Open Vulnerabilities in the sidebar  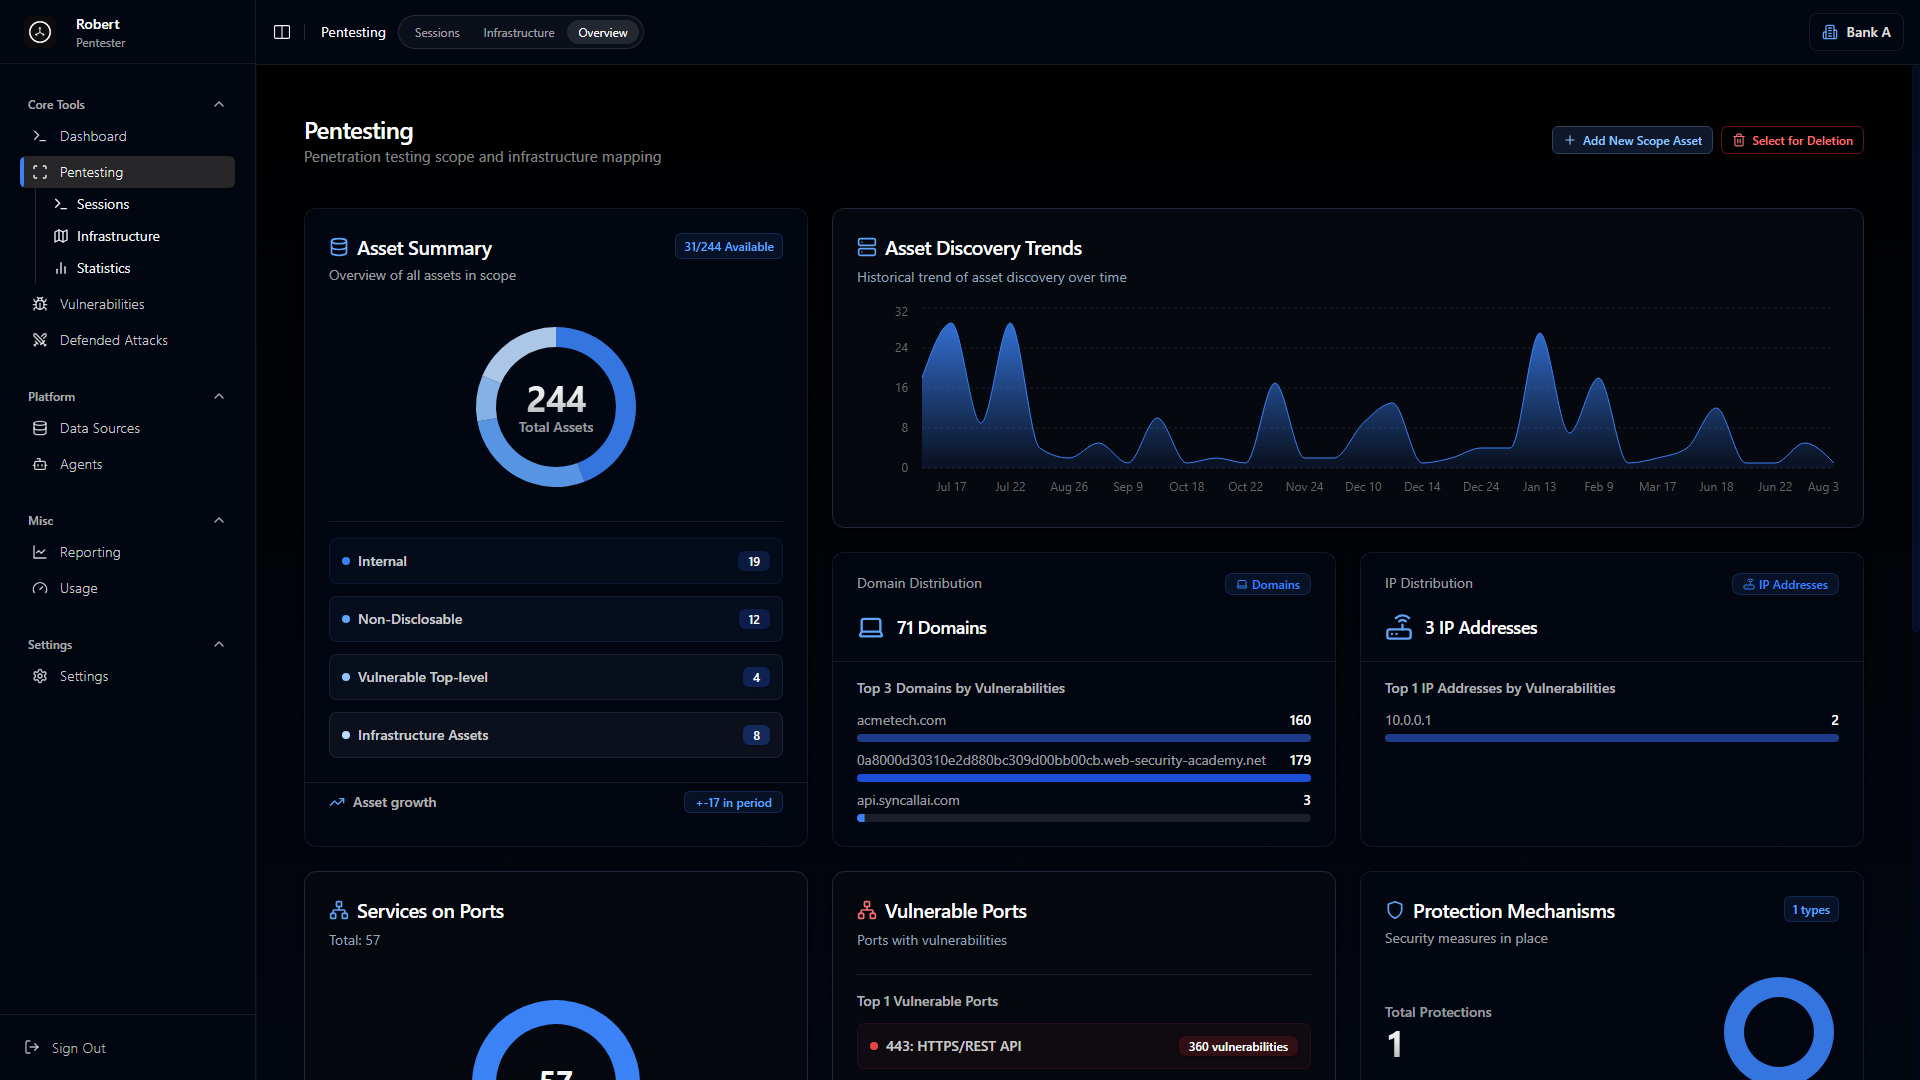click(x=128, y=304)
